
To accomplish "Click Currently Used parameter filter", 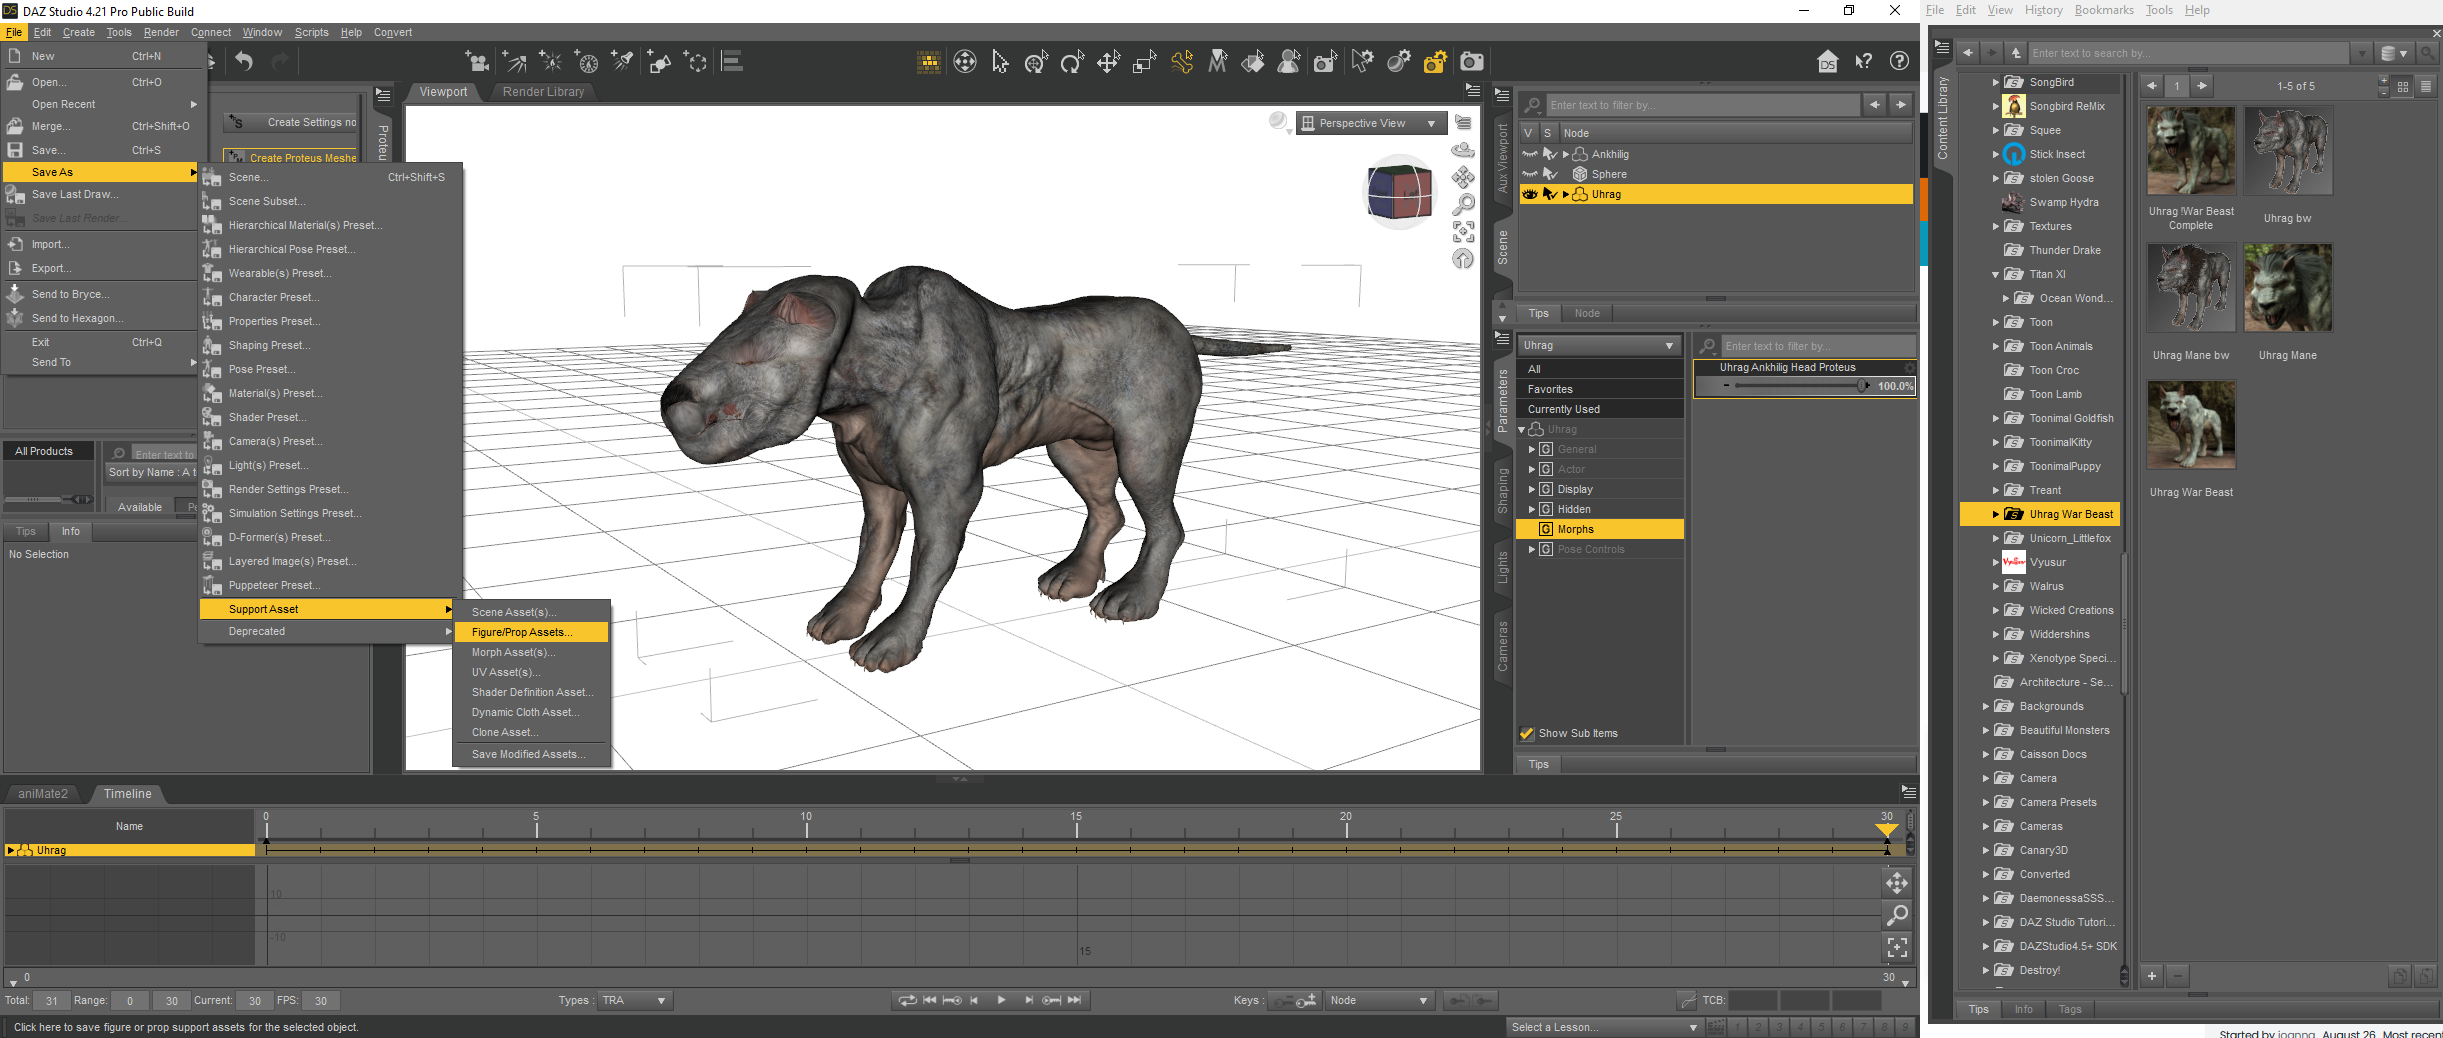I will pos(1563,409).
